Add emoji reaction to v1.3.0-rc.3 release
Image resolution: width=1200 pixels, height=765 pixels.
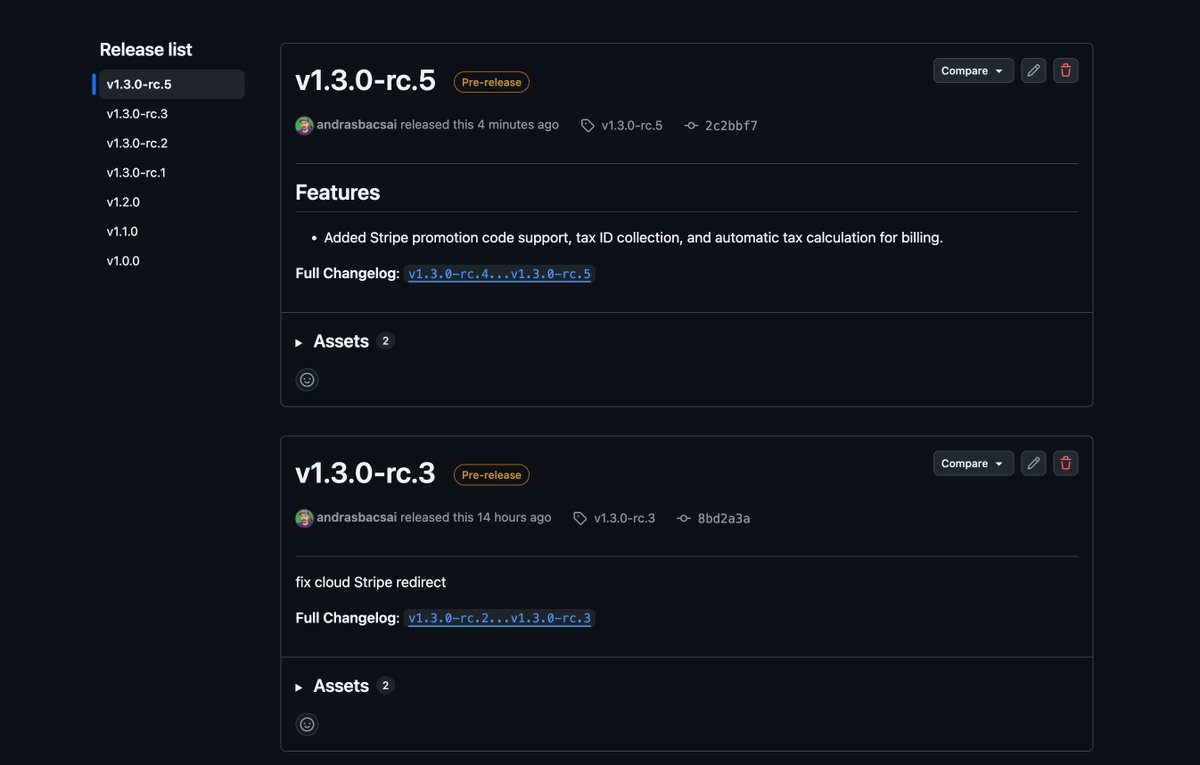[x=307, y=724]
